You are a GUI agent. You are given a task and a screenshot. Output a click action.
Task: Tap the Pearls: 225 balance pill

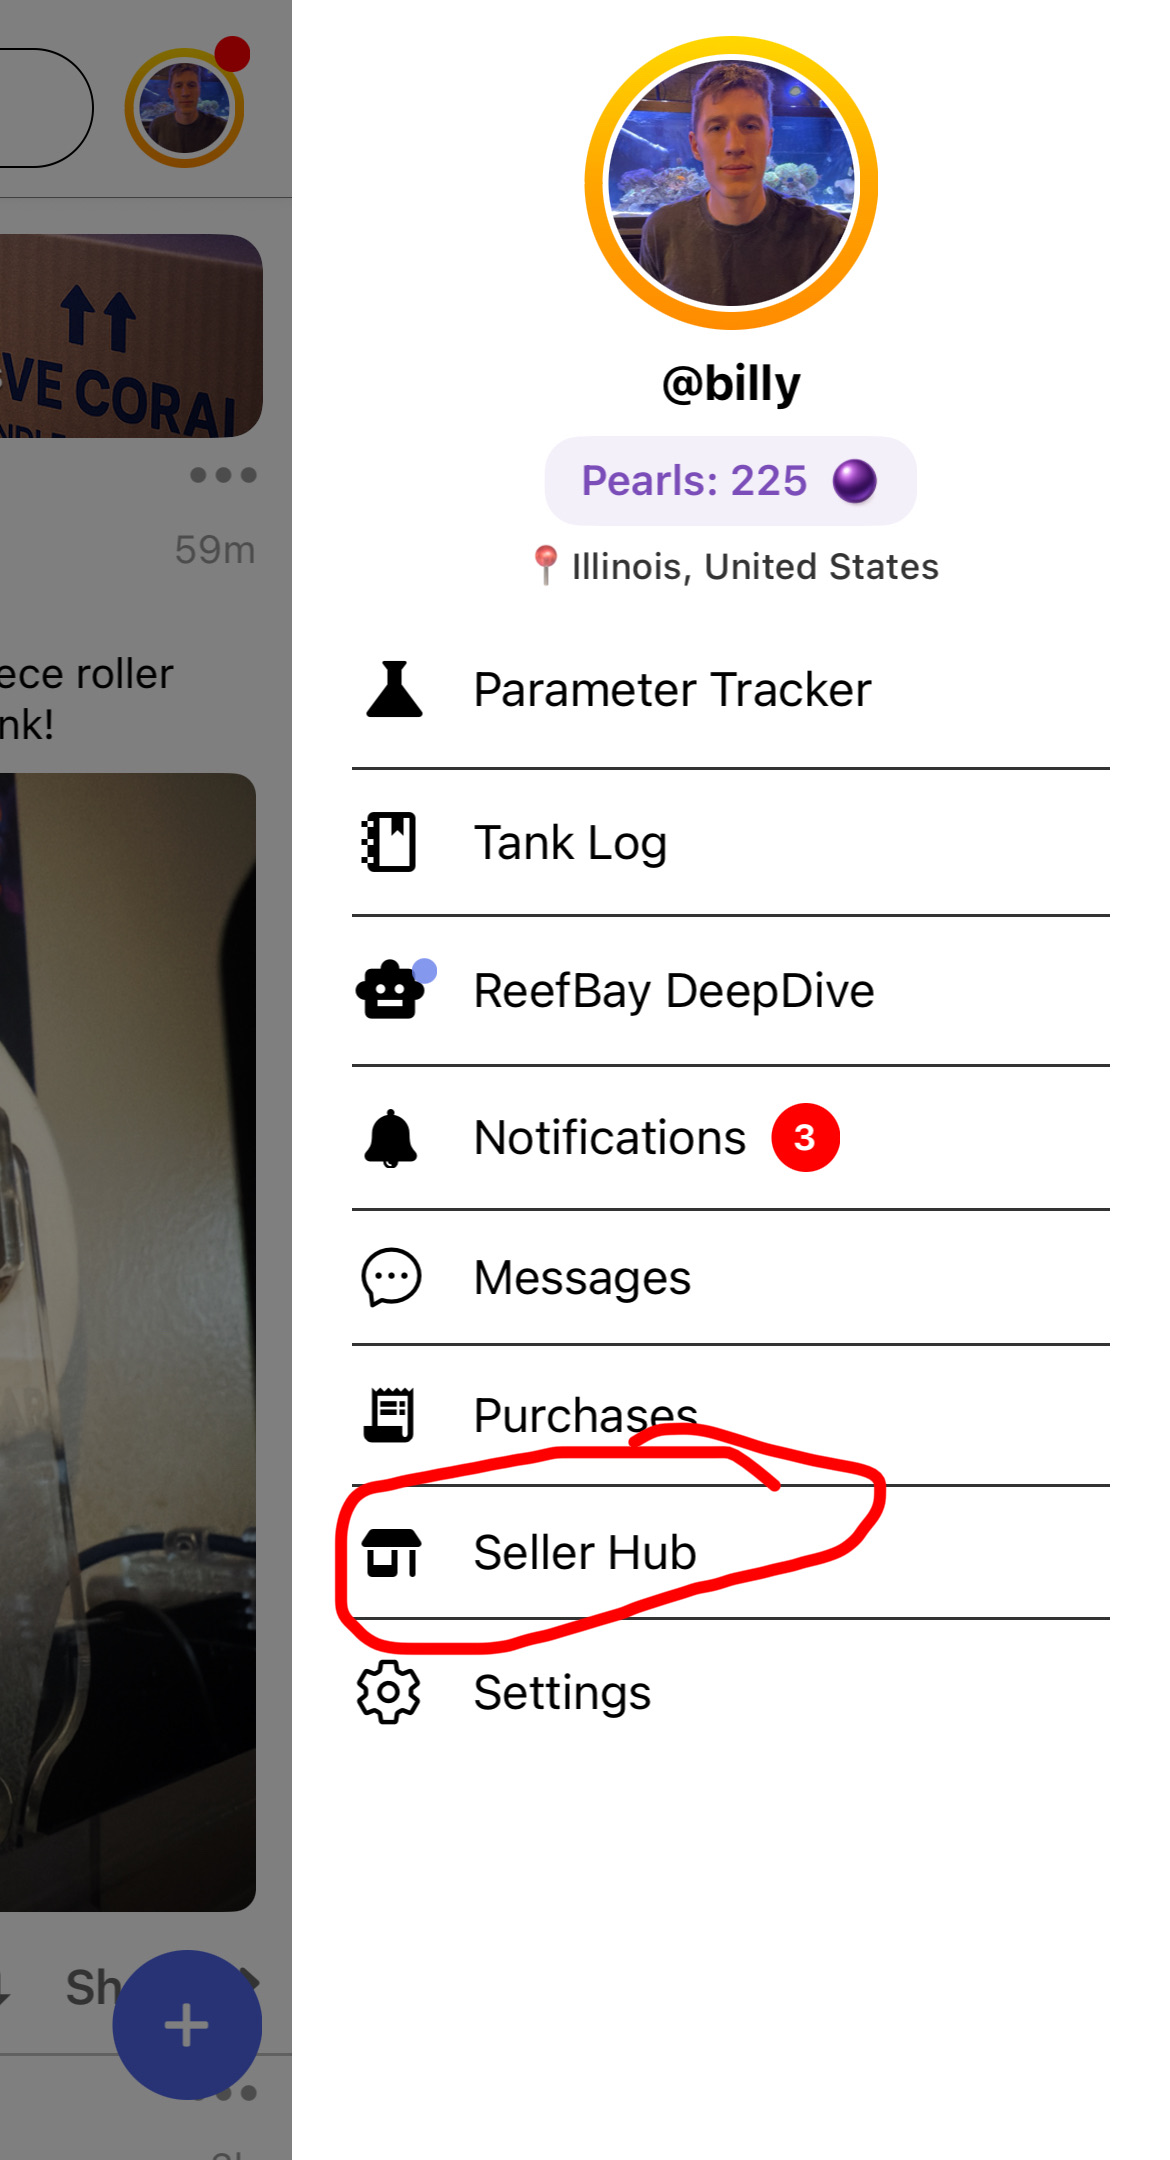pyautogui.click(x=730, y=481)
